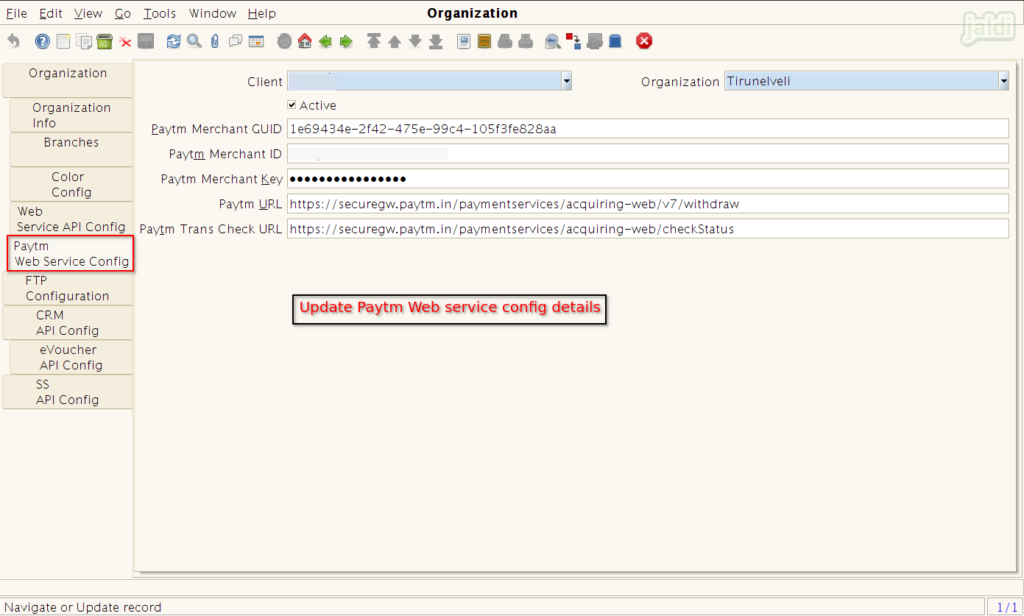Open the File menu
Viewport: 1024px width, 616px height.
coord(16,13)
